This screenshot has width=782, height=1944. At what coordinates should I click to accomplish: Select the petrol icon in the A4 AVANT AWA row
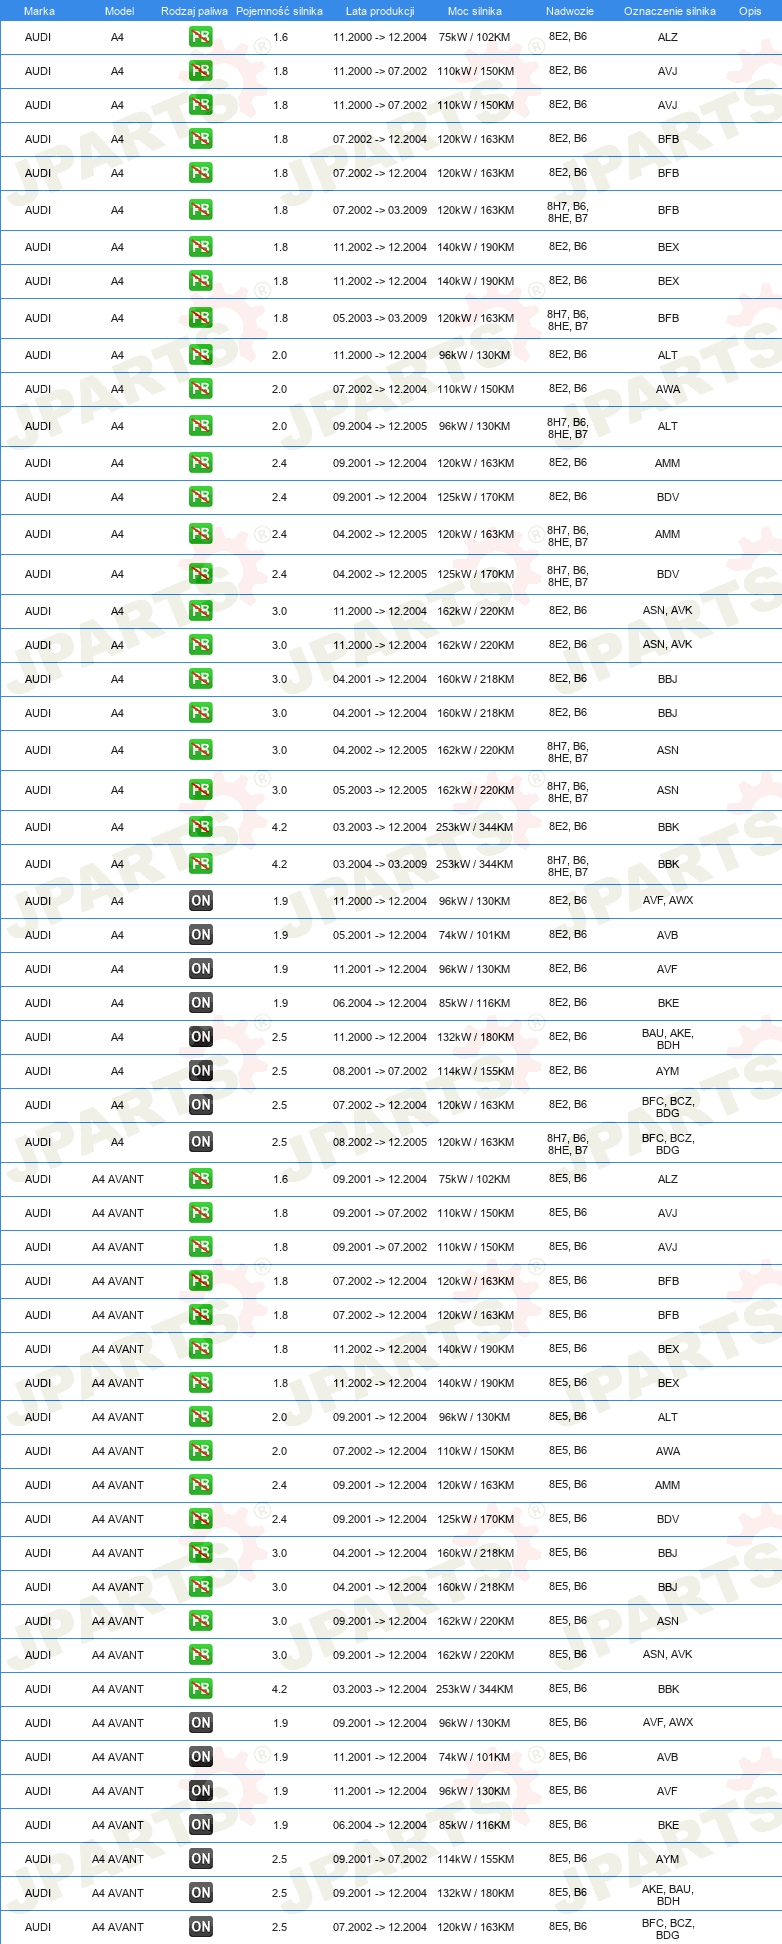coord(201,1451)
